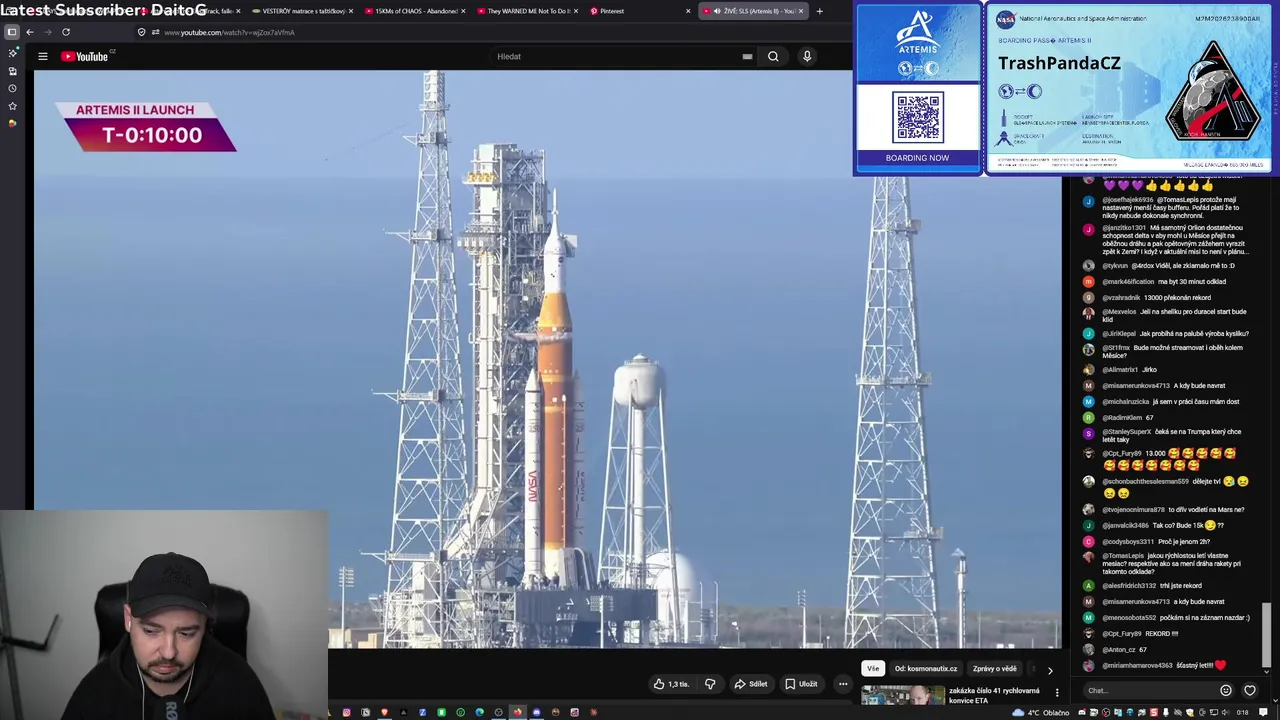This screenshot has width=1280, height=720.
Task: Like the video with the thumbs up (1,3 tis.)
Action: coord(671,684)
